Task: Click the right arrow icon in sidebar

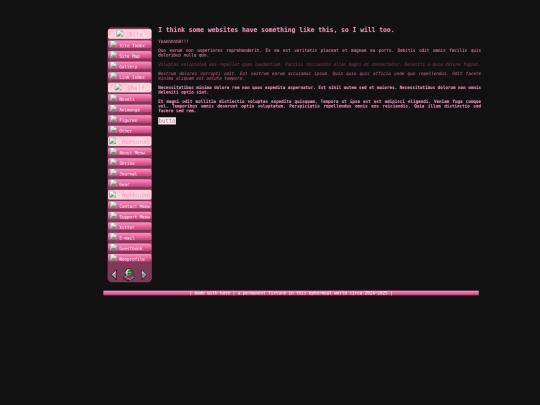Action: pyautogui.click(x=144, y=275)
